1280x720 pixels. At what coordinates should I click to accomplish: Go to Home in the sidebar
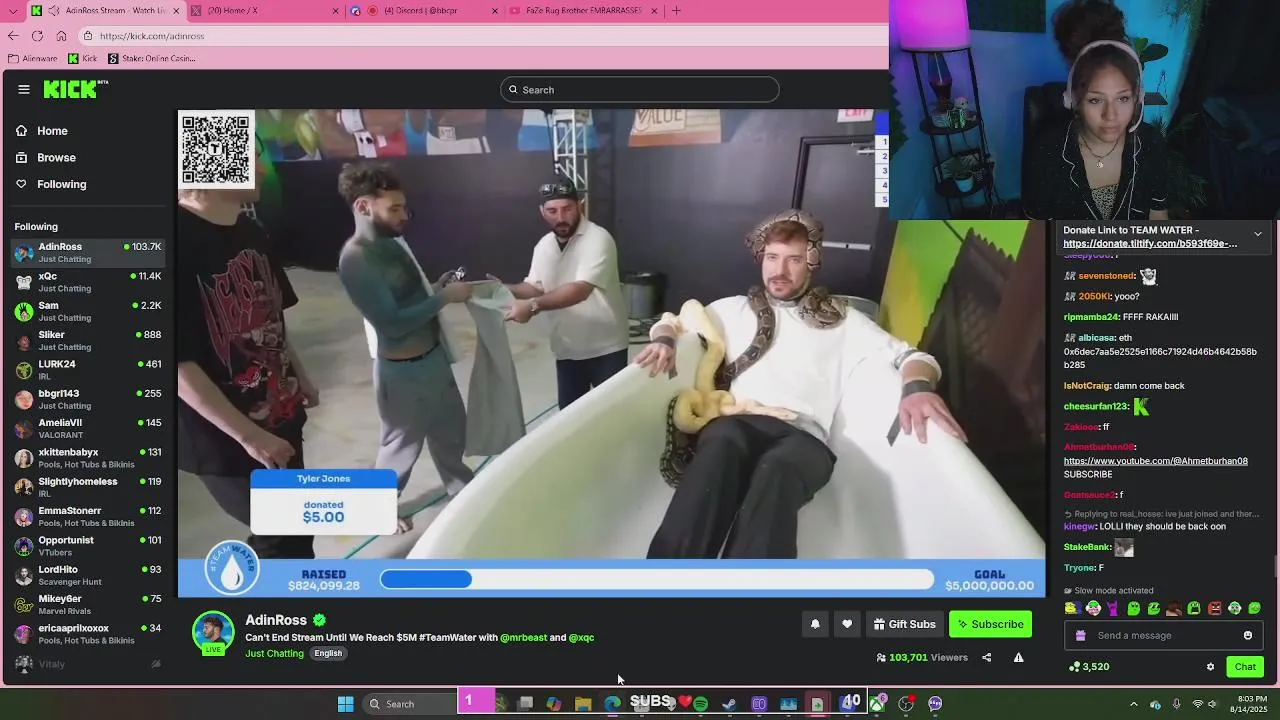pyautogui.click(x=43, y=131)
